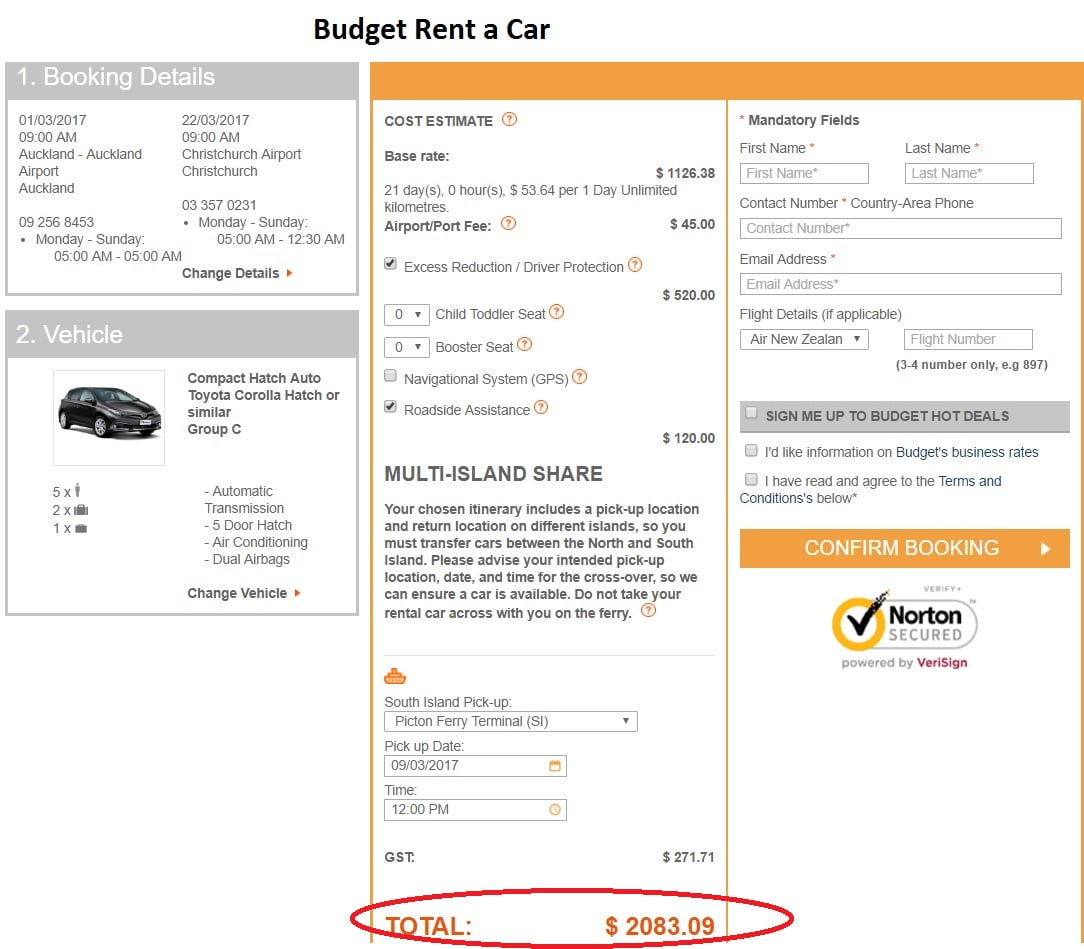The height and width of the screenshot is (949, 1084).
Task: Click the Change Vehicle arrow icon
Action: click(297, 593)
